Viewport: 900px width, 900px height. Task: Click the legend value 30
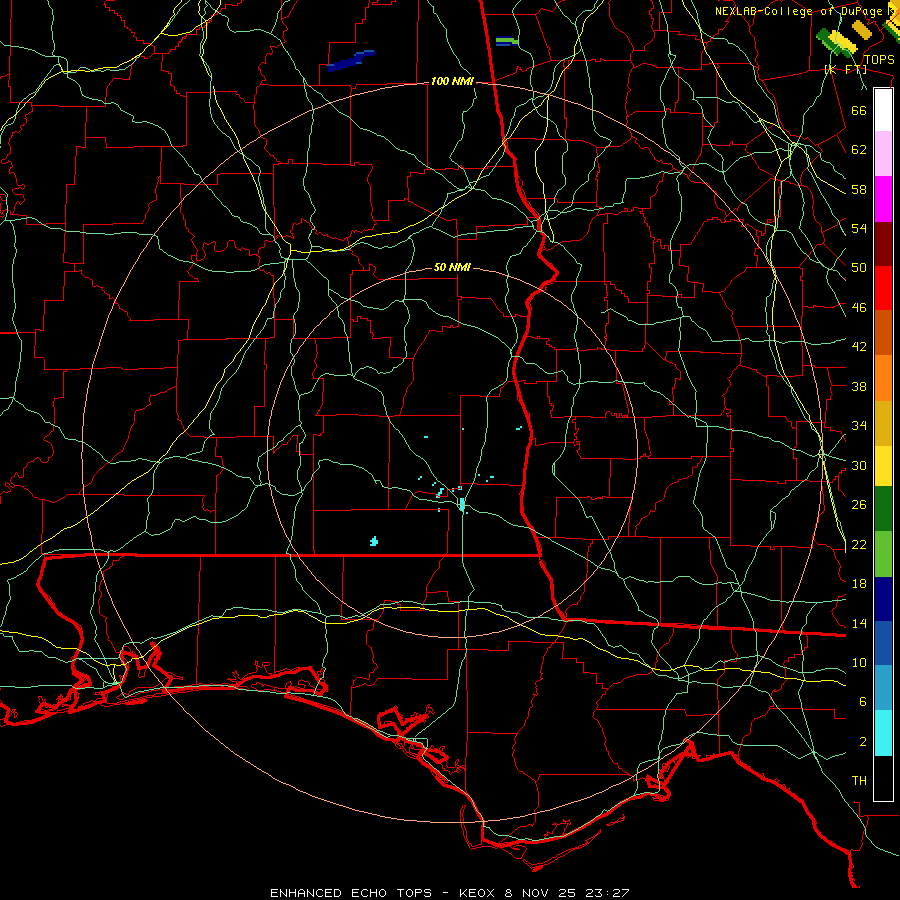tap(859, 465)
